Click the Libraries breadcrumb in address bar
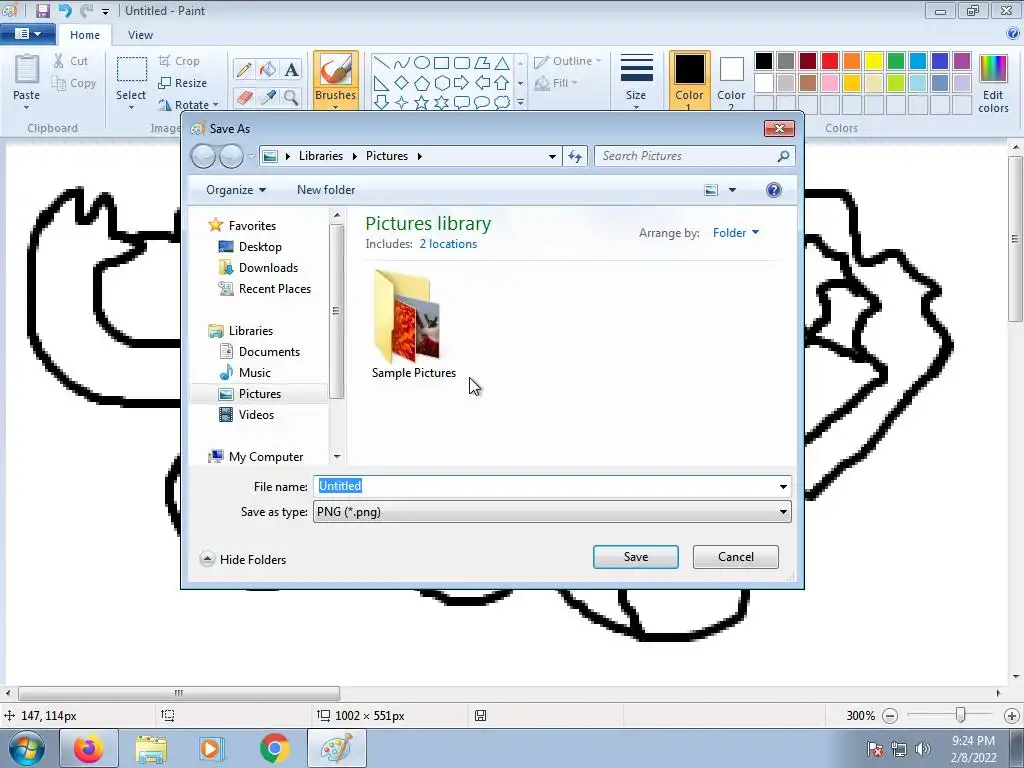 tap(321, 156)
